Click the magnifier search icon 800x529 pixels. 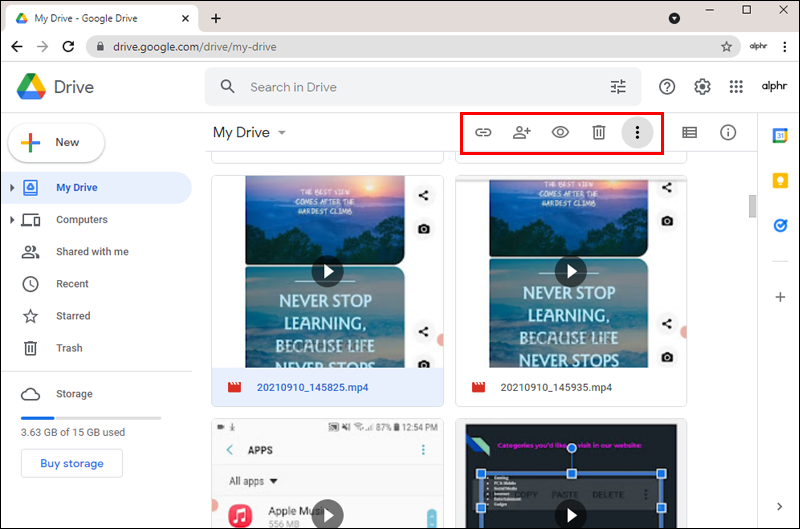[228, 87]
